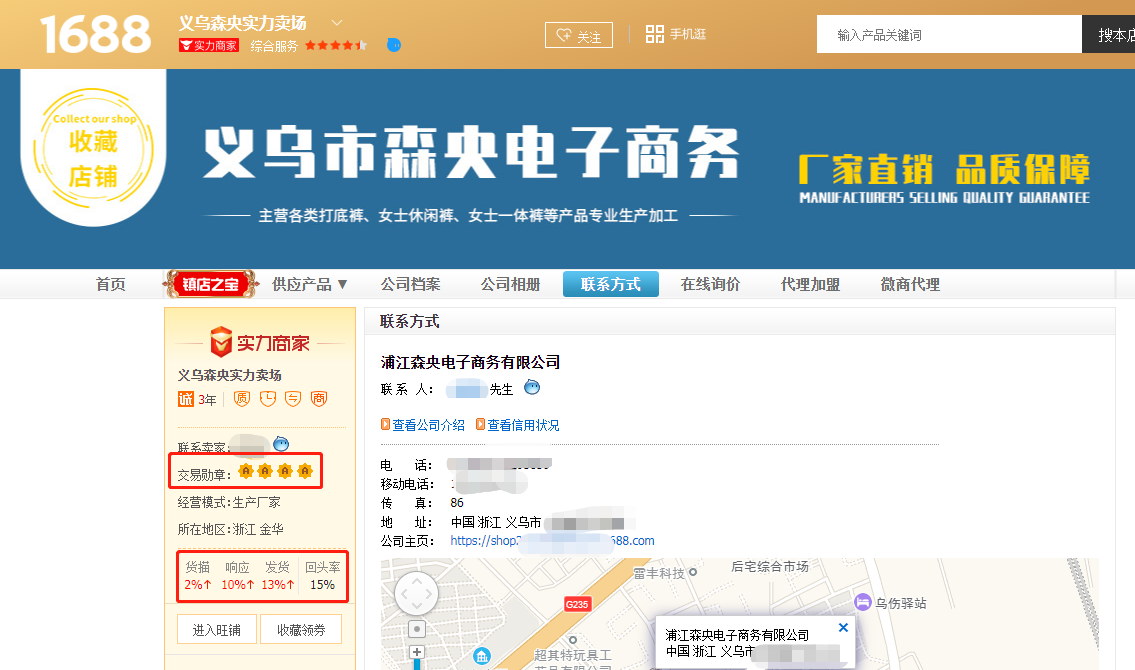Open the 公司相册 tab
The height and width of the screenshot is (670, 1135).
coord(510,284)
